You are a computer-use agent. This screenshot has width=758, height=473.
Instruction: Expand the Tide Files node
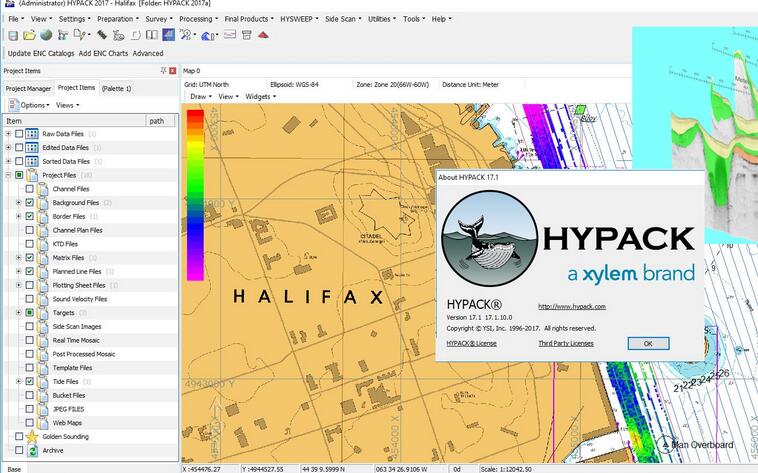tap(18, 382)
